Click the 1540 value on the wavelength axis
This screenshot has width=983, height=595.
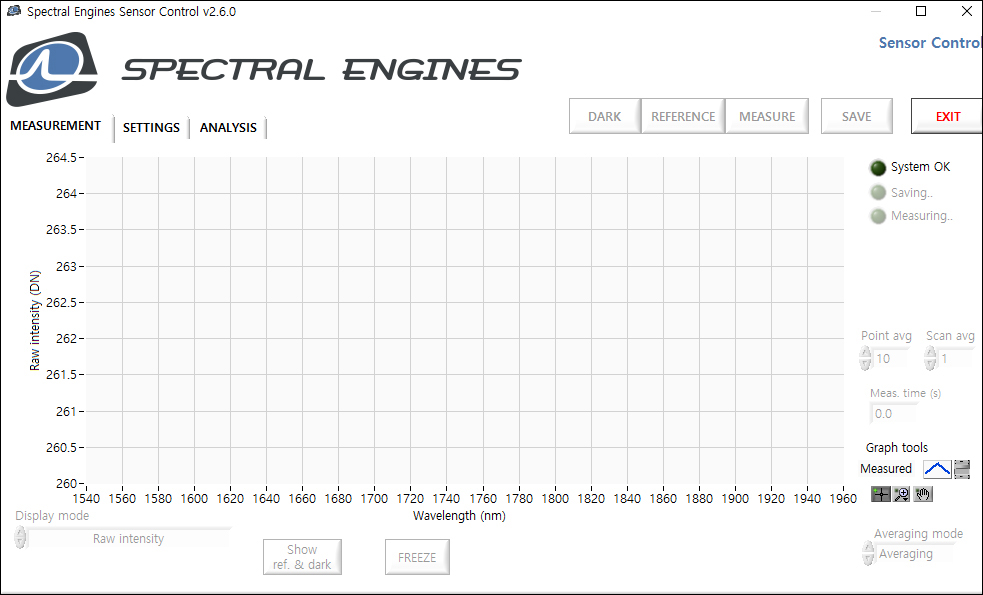pos(86,498)
